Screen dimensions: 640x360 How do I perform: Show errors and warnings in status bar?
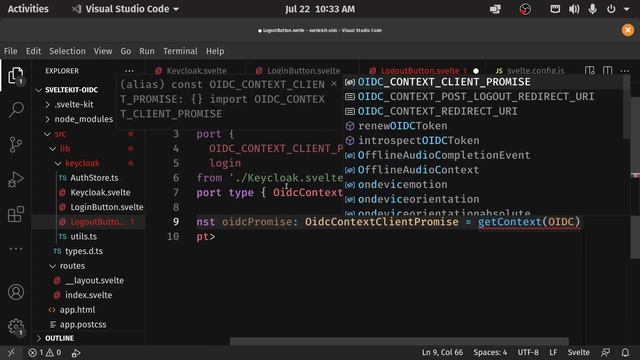coord(44,352)
